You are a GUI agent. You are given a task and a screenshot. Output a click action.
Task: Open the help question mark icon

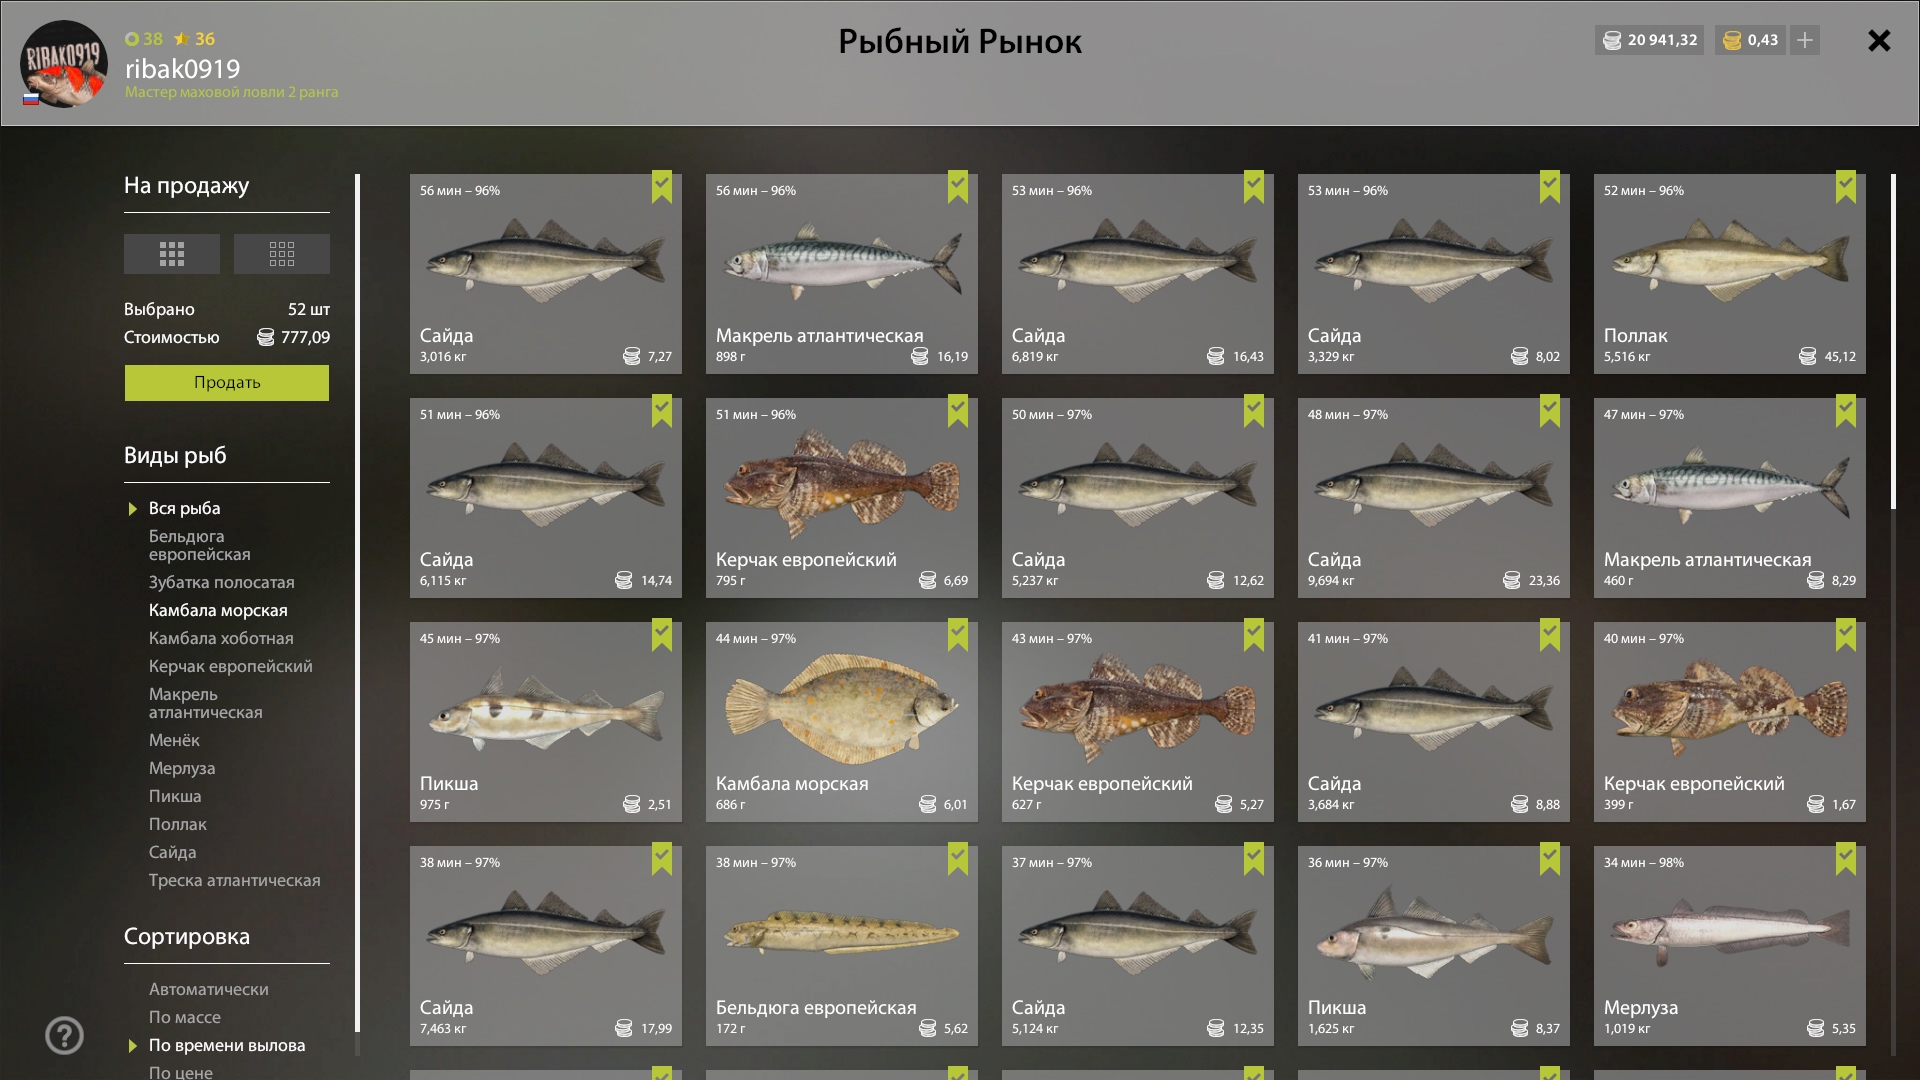[64, 1035]
